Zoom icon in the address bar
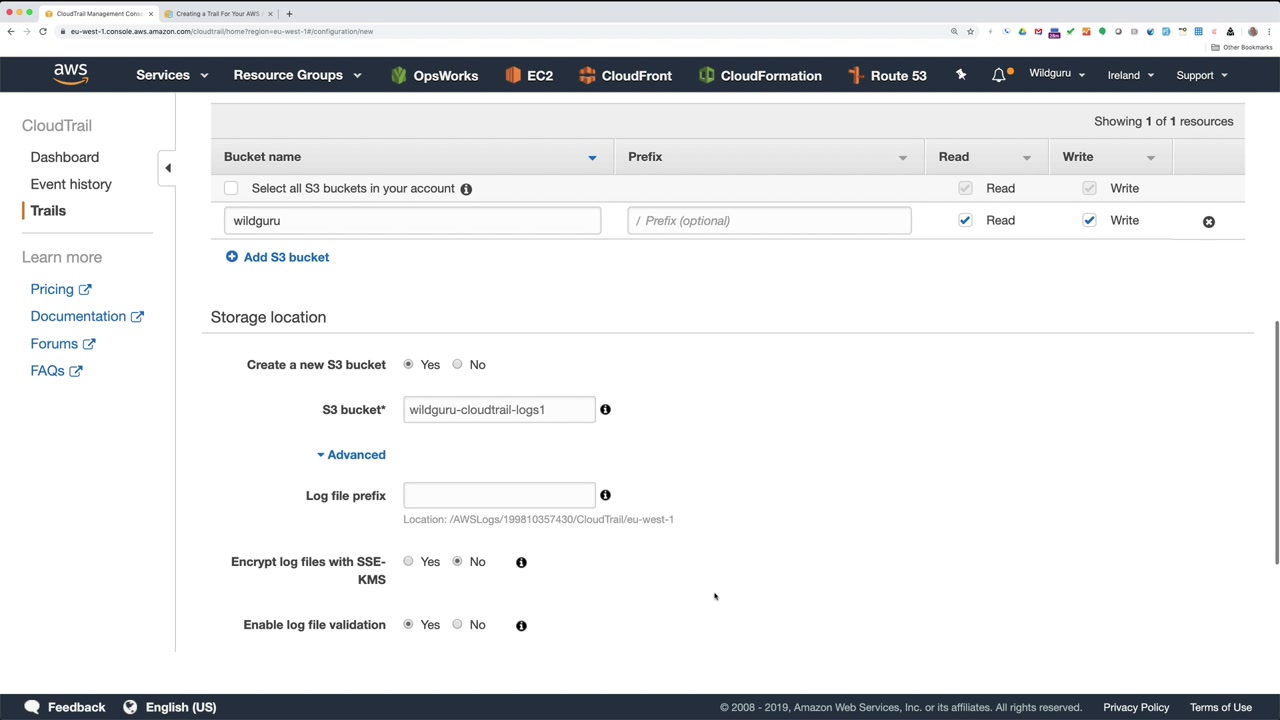Image resolution: width=1280 pixels, height=720 pixels. (x=954, y=31)
